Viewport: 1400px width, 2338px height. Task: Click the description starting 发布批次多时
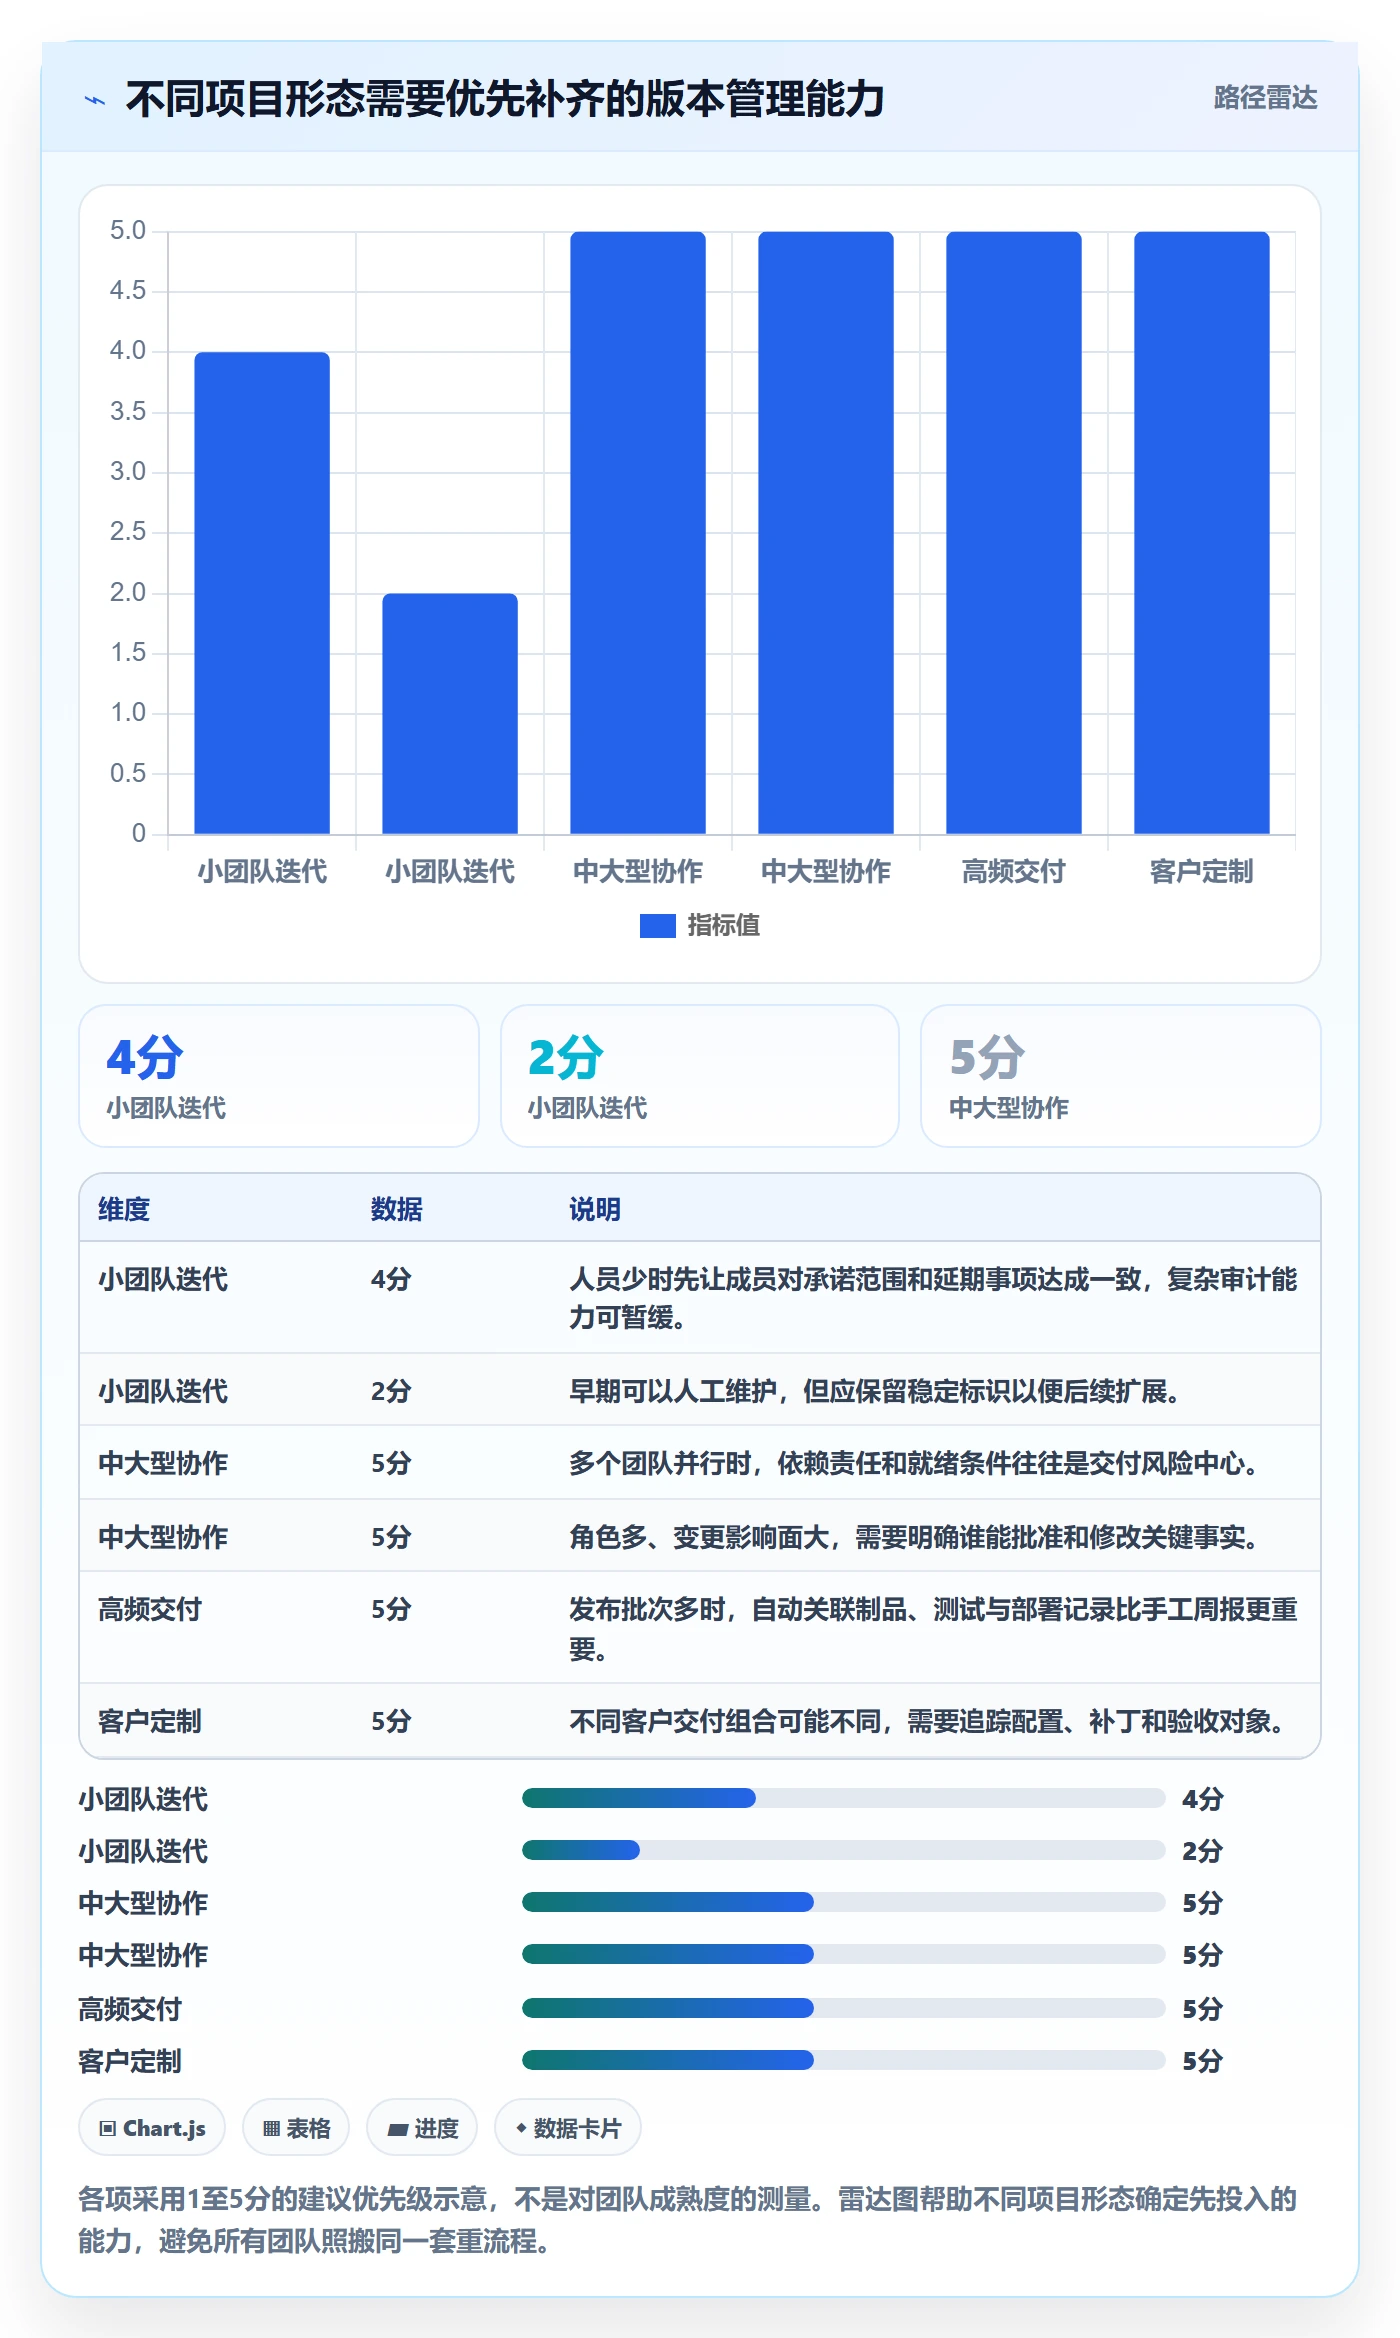[x=933, y=1628]
